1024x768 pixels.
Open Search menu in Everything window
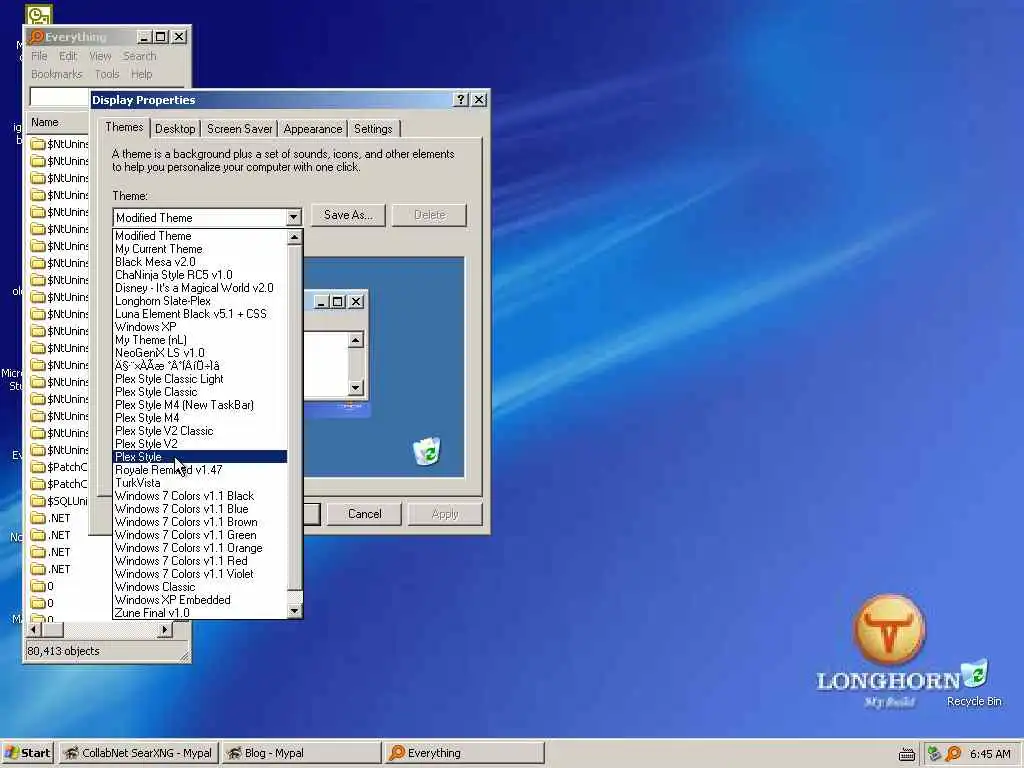pos(140,56)
